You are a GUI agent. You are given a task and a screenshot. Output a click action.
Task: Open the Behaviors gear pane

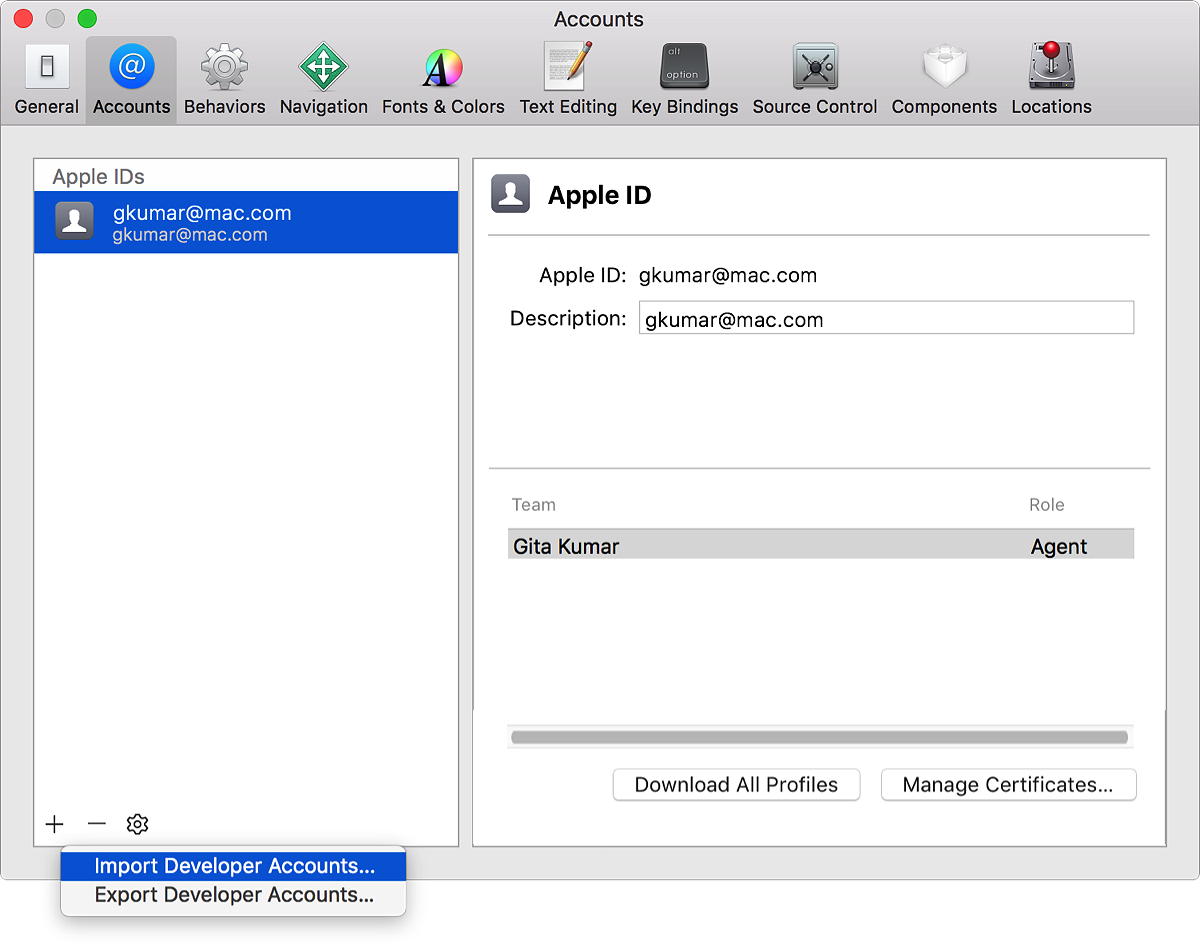[224, 80]
